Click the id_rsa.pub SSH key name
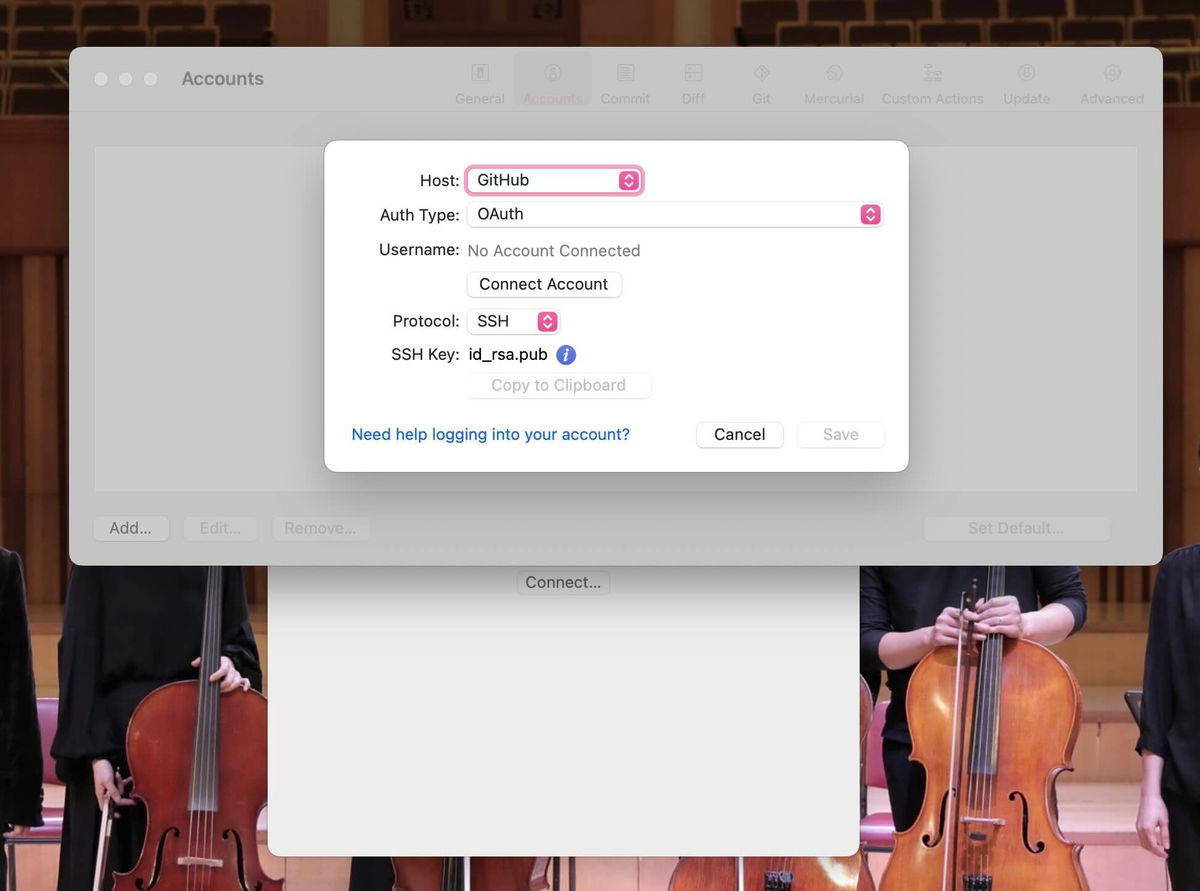Viewport: 1200px width, 891px height. [508, 355]
